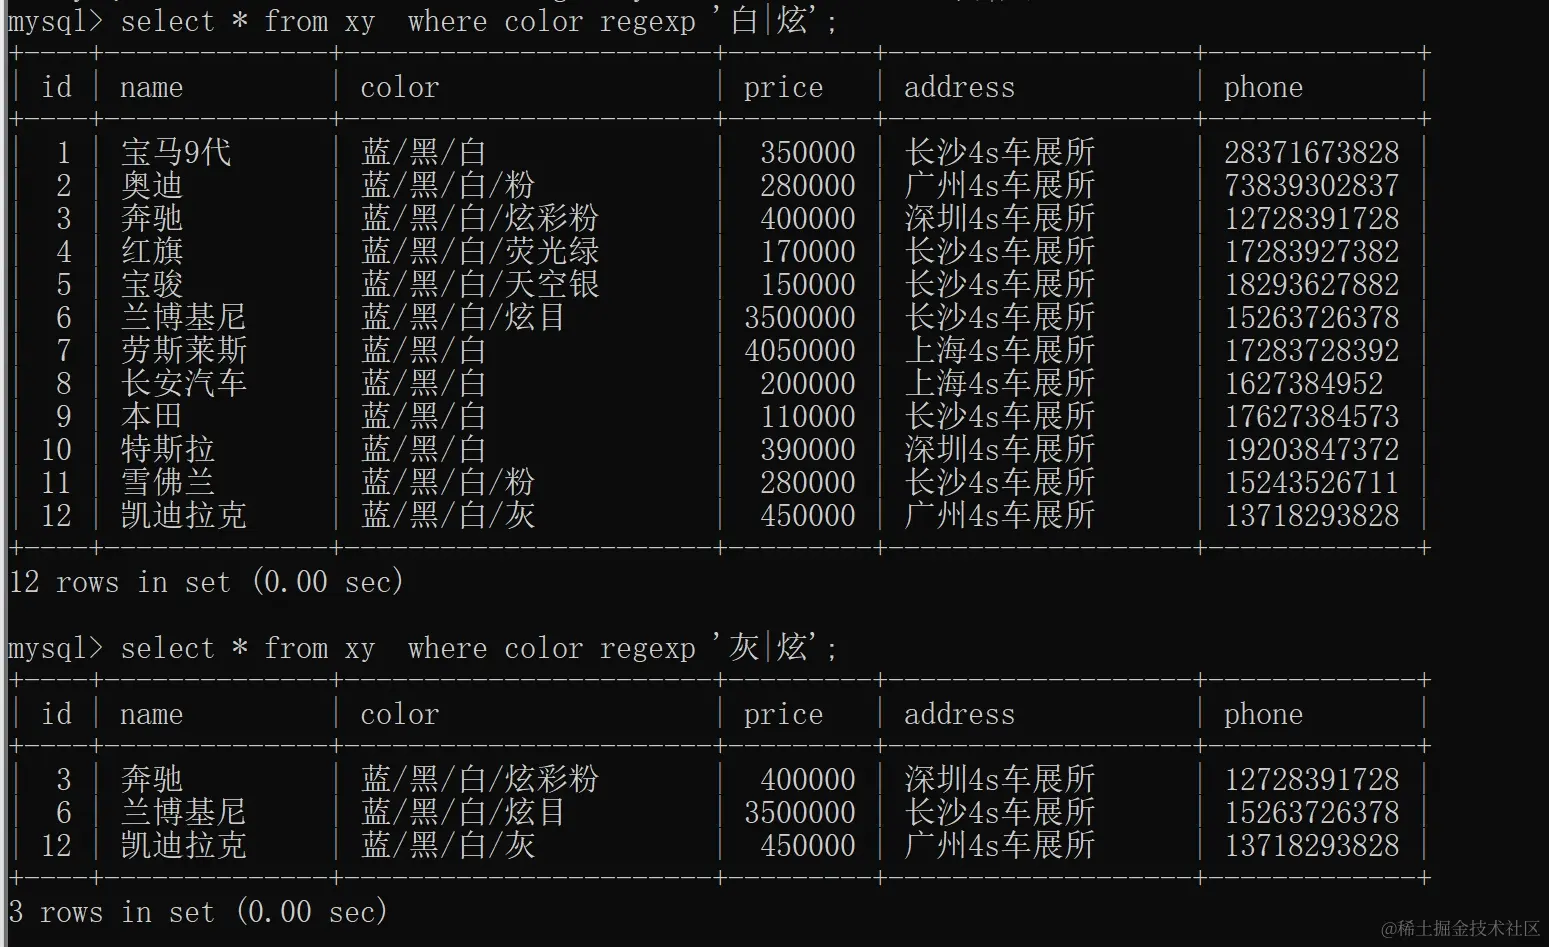Click '凯迪拉克' in the 12-row result table
This screenshot has width=1549, height=947.
184,515
